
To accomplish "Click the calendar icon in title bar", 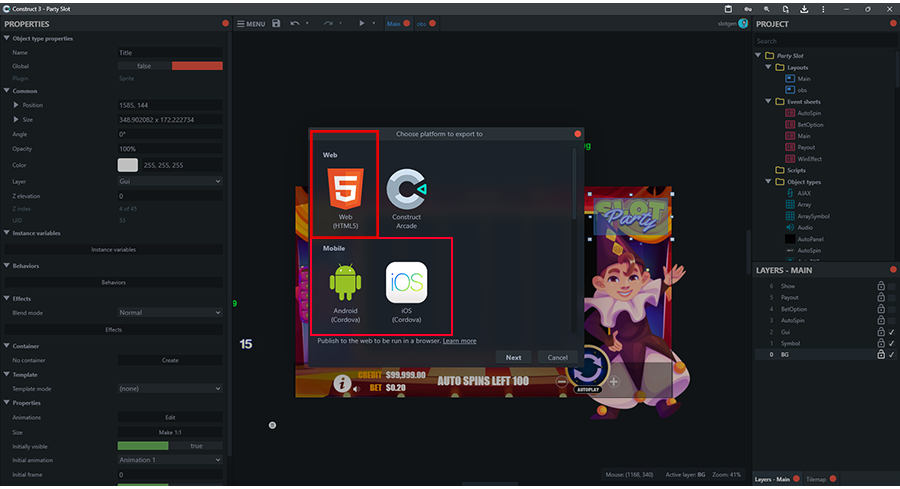I will pyautogui.click(x=728, y=9).
